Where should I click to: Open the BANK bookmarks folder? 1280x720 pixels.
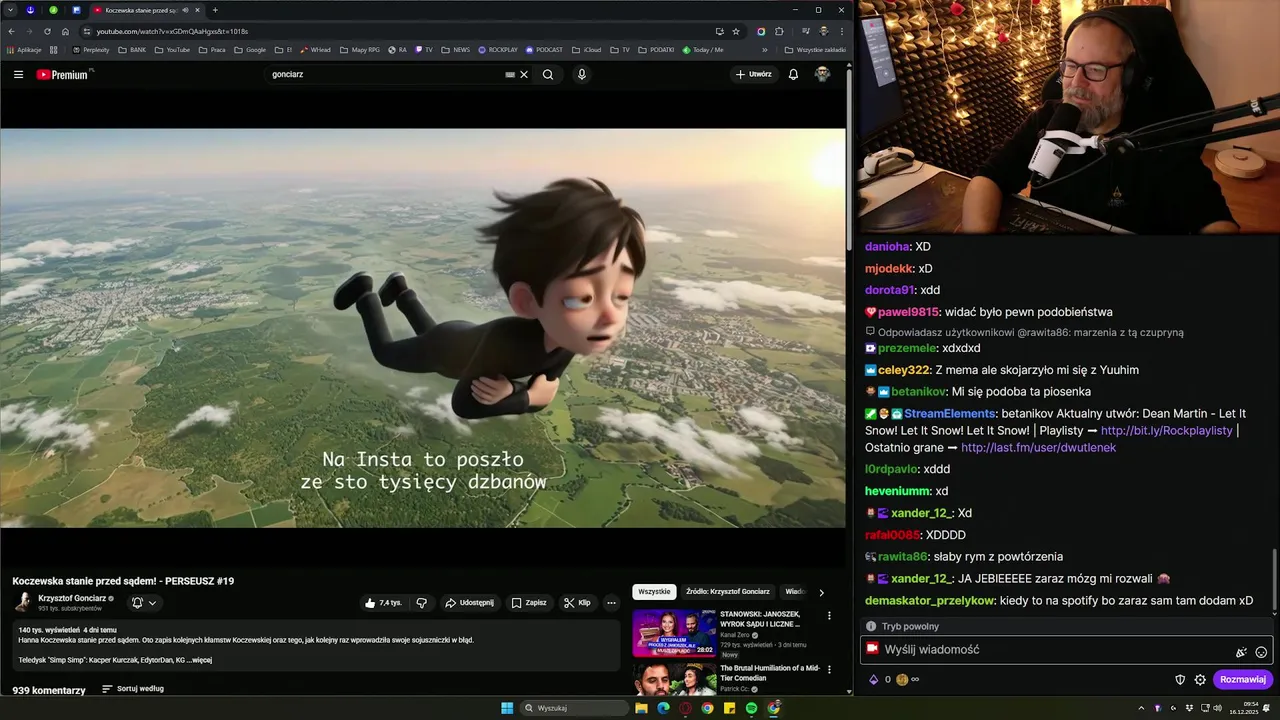(x=132, y=49)
